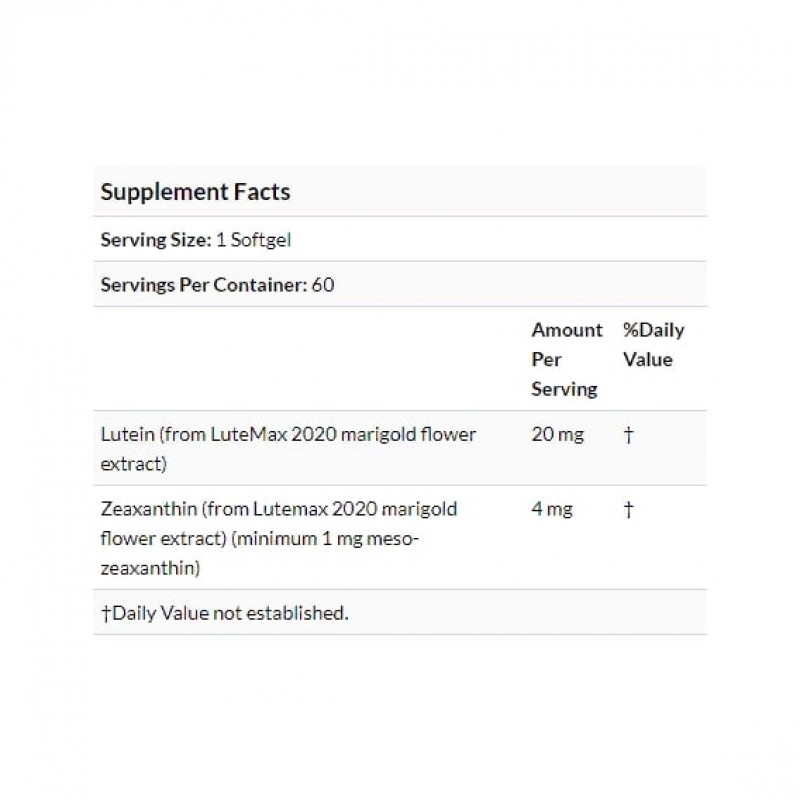Viewport: 800px width, 800px height.
Task: Click the word Lutein in the ingredient row
Action: point(126,435)
